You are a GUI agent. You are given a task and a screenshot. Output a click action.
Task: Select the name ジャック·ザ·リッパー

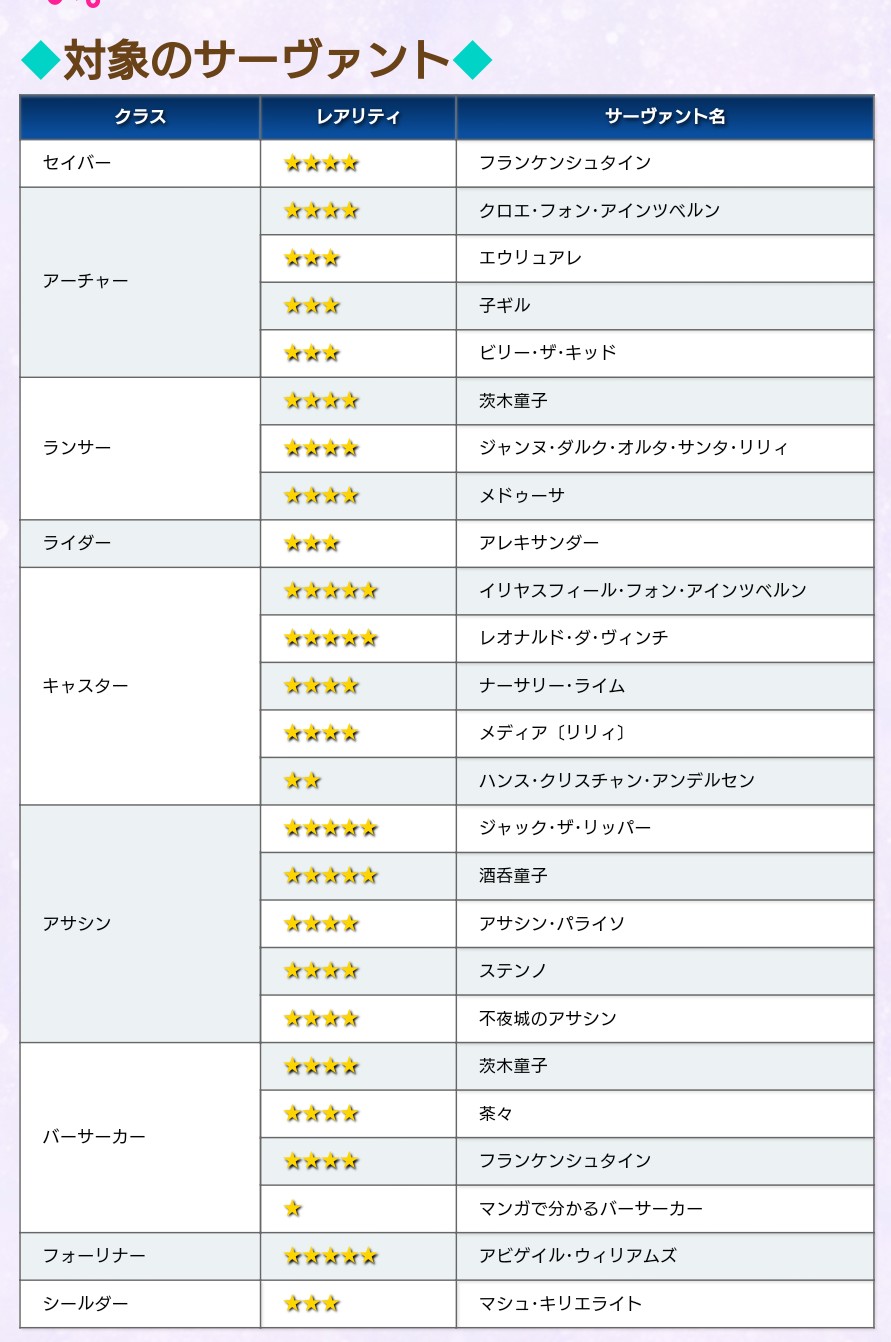565,828
